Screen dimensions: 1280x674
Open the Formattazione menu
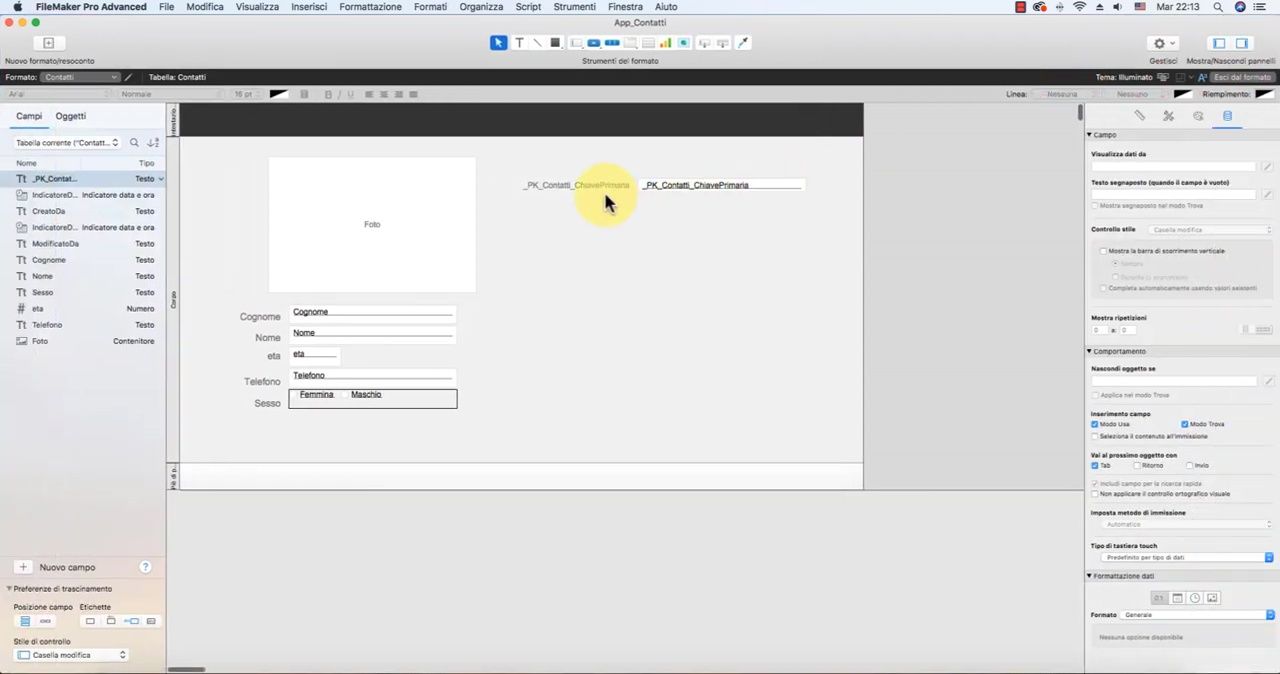[370, 7]
